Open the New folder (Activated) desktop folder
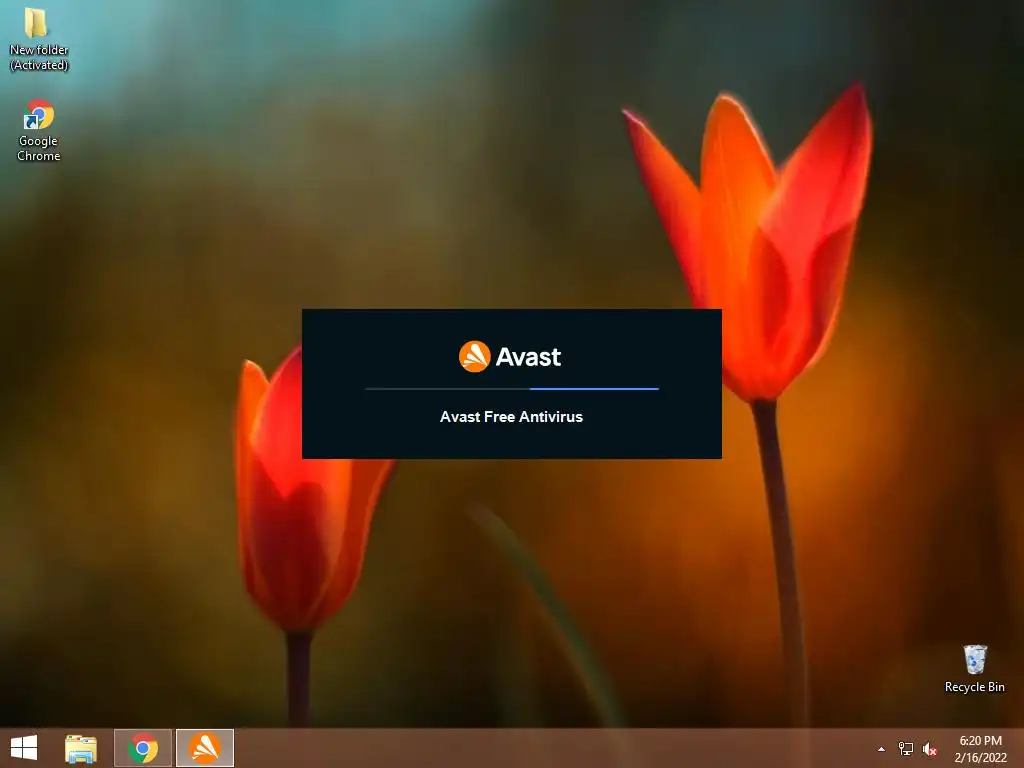 (38, 39)
